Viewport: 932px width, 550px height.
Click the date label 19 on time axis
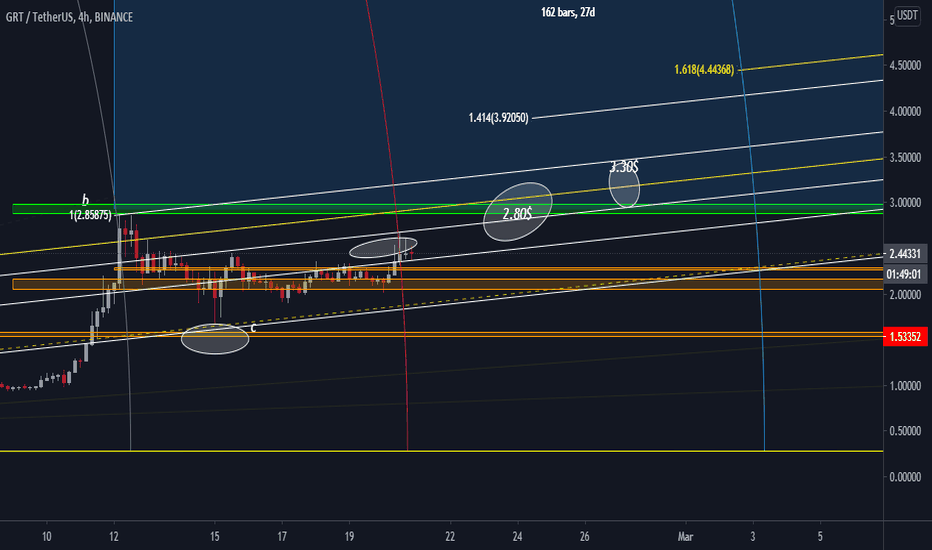point(349,537)
